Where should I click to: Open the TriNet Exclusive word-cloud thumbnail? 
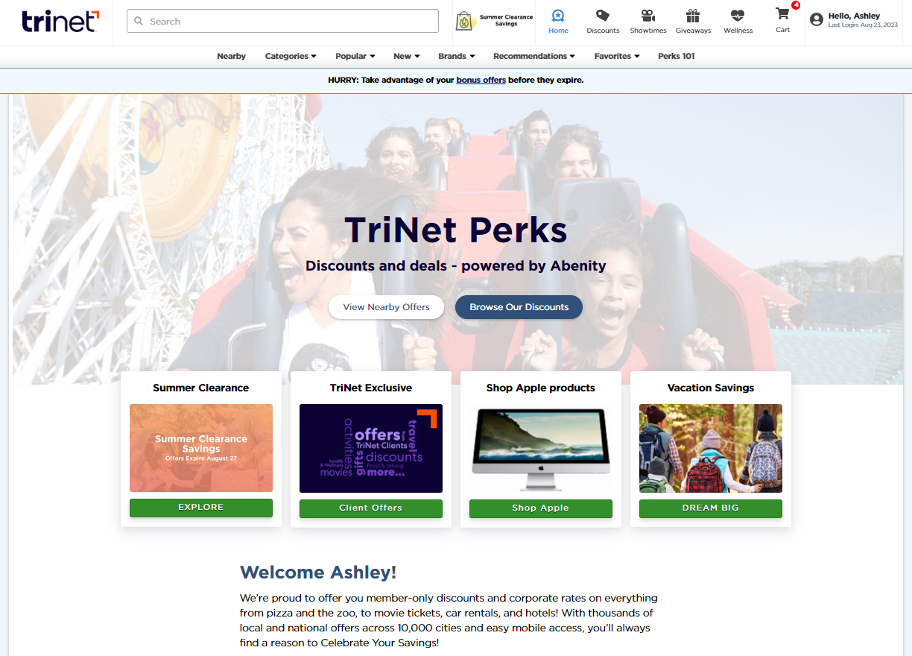(371, 448)
